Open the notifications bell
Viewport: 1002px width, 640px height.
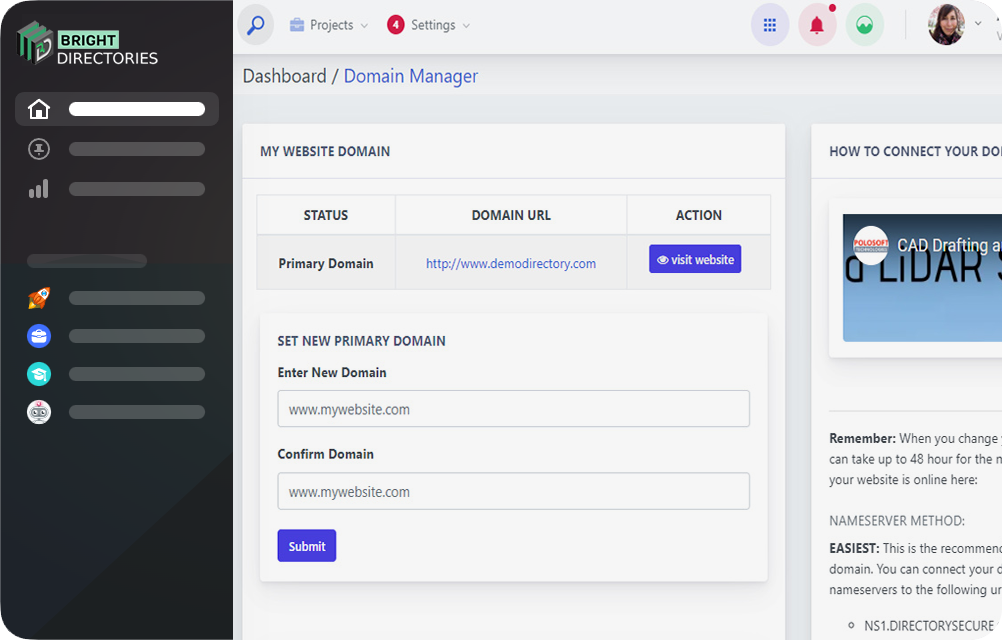click(x=817, y=26)
